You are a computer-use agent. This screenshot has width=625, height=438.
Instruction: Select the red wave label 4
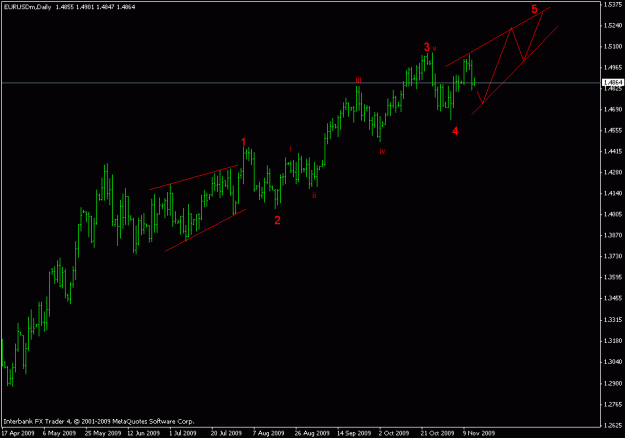point(455,131)
